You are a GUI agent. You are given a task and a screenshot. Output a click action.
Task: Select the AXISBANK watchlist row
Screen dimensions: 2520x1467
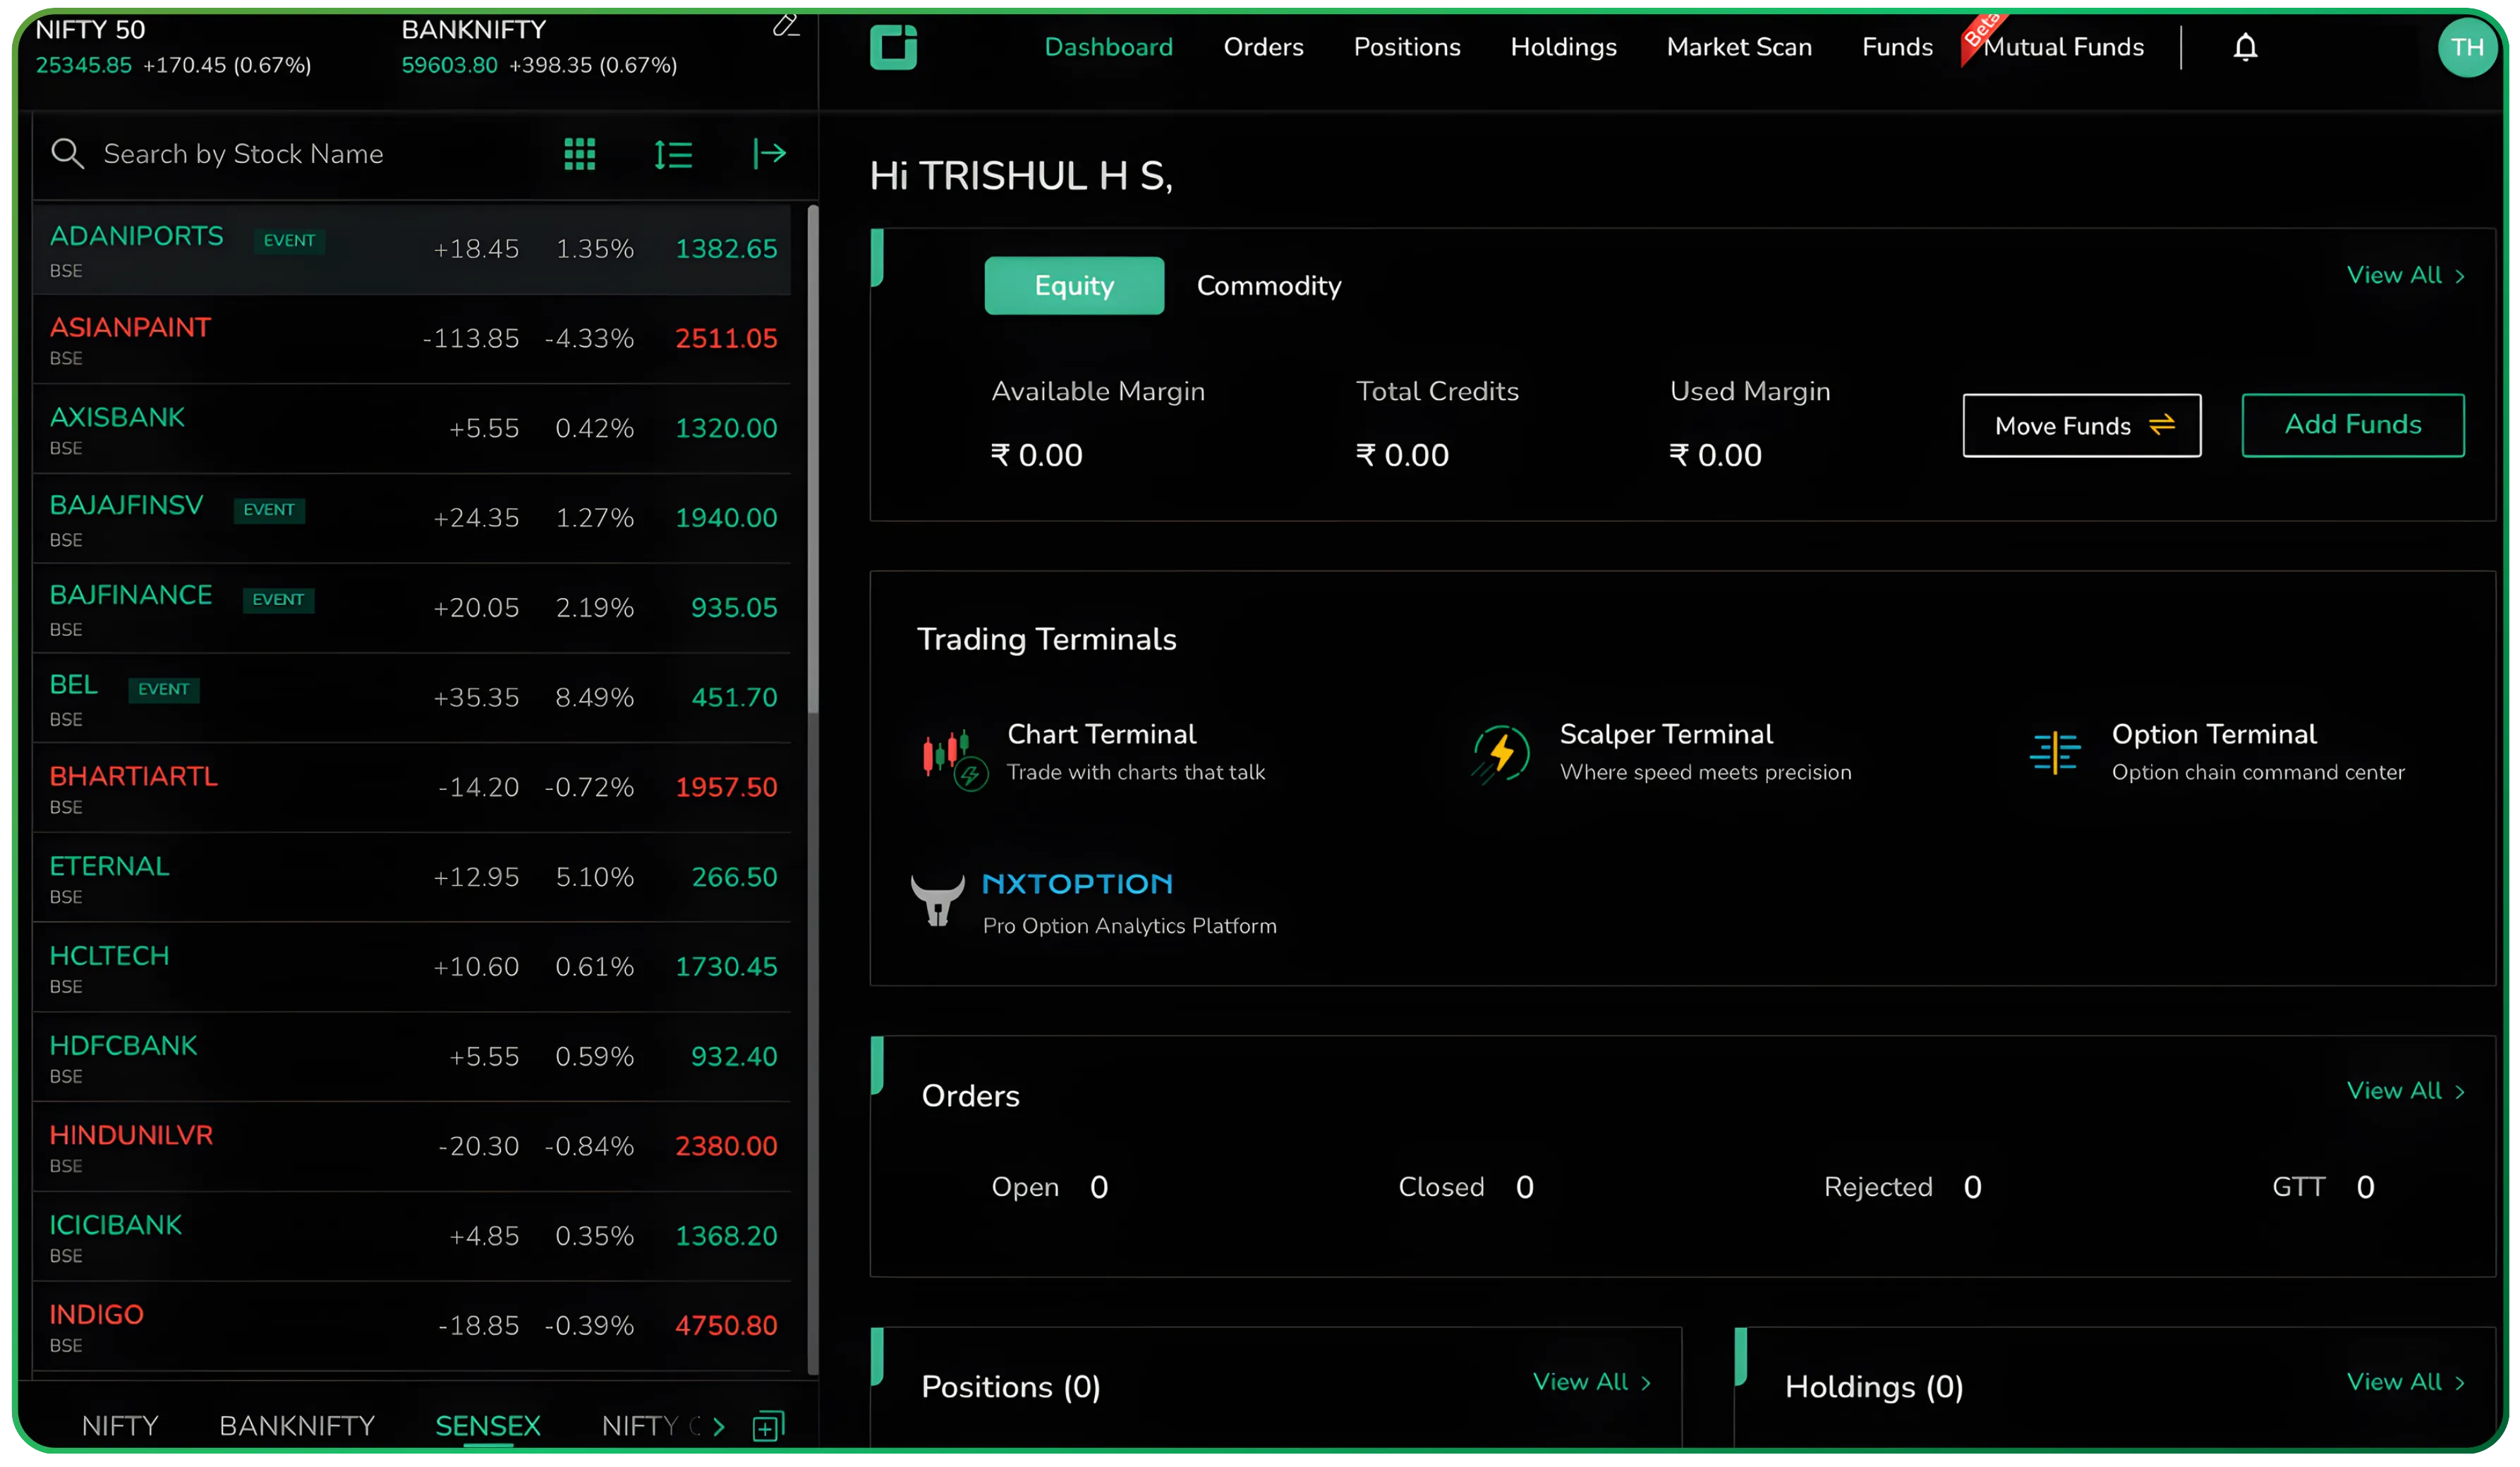412,430
